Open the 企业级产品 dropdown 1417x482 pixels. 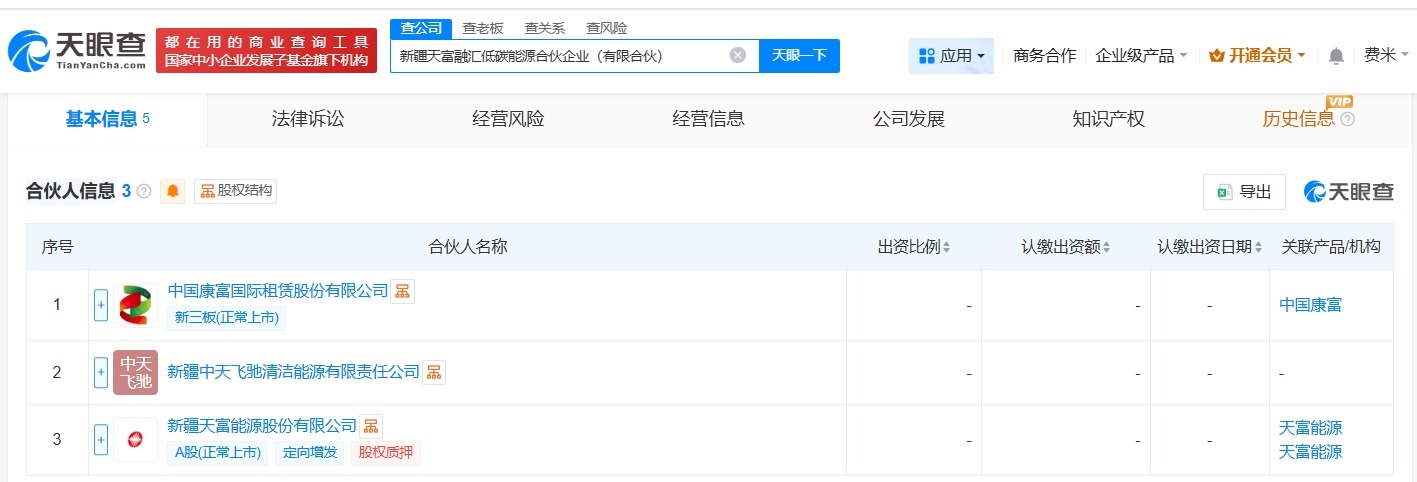point(1141,56)
